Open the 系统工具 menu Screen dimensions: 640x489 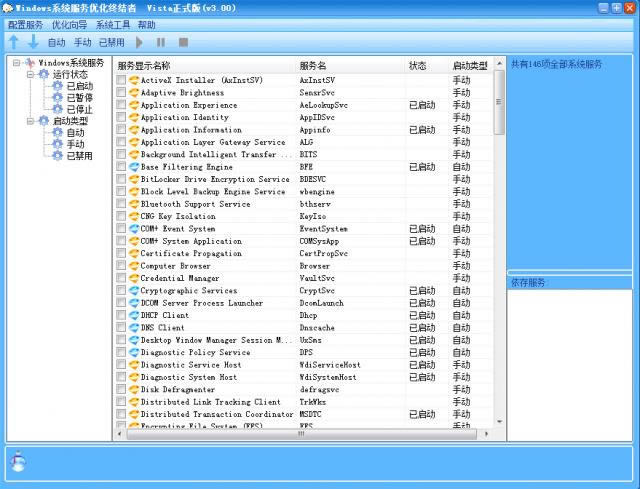coord(113,24)
